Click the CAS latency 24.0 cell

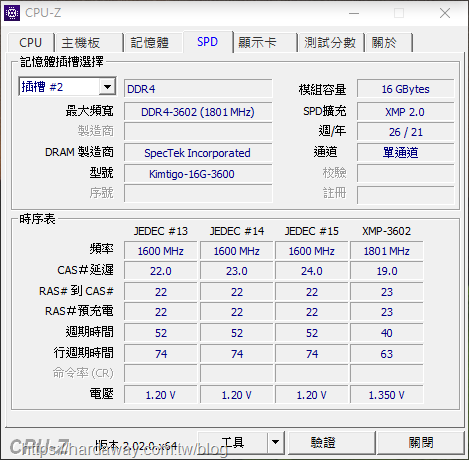point(311,271)
